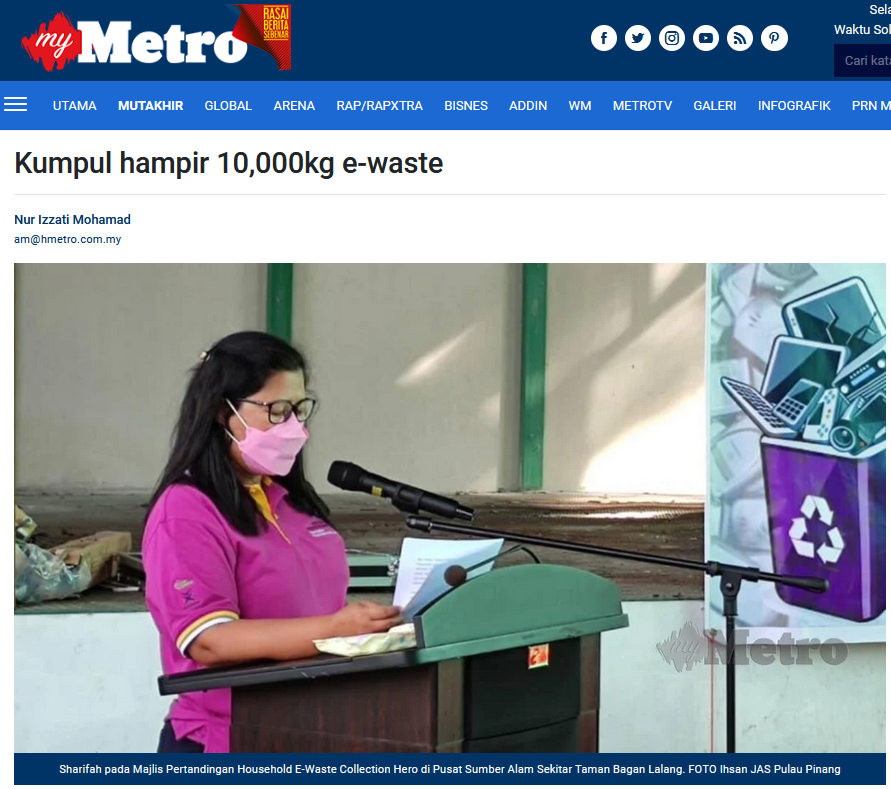Select UTAMA in navigation bar

click(74, 106)
